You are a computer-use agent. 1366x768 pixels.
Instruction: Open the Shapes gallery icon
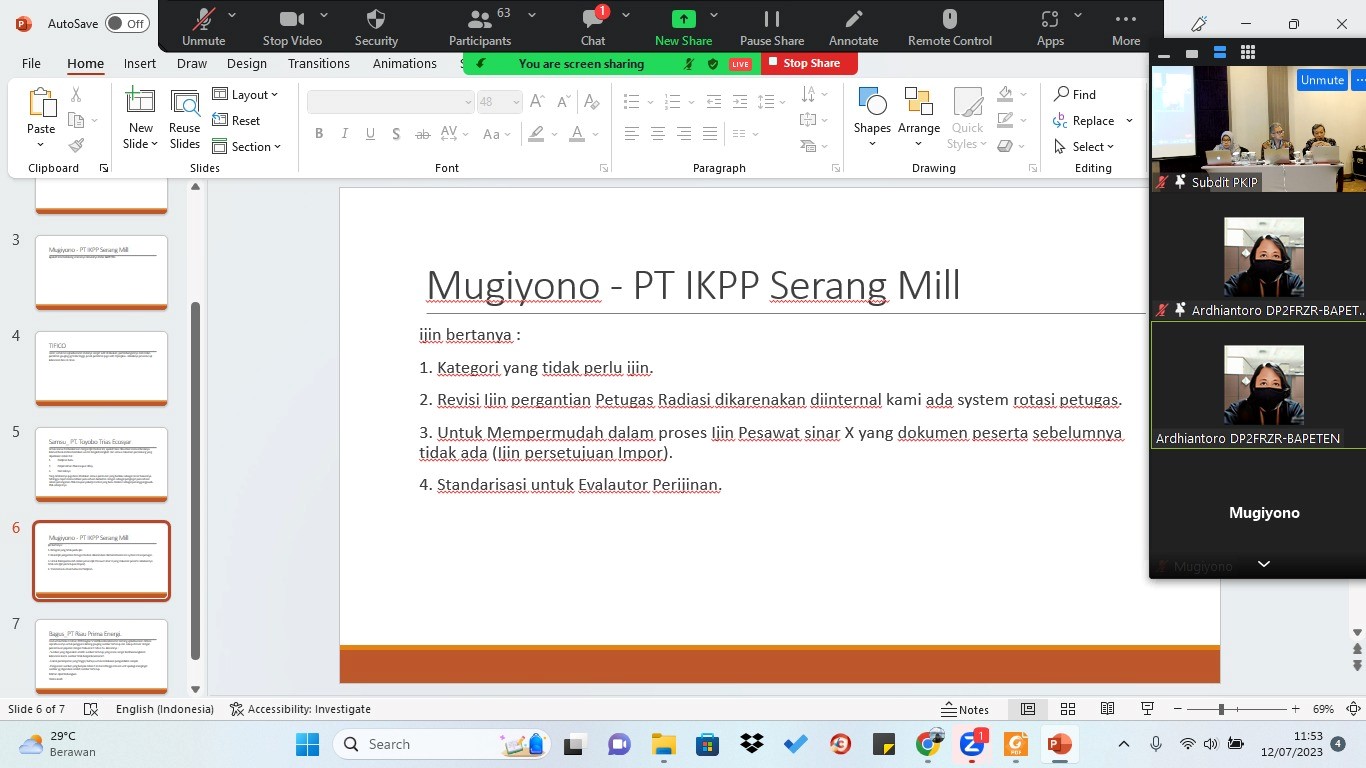point(872,103)
